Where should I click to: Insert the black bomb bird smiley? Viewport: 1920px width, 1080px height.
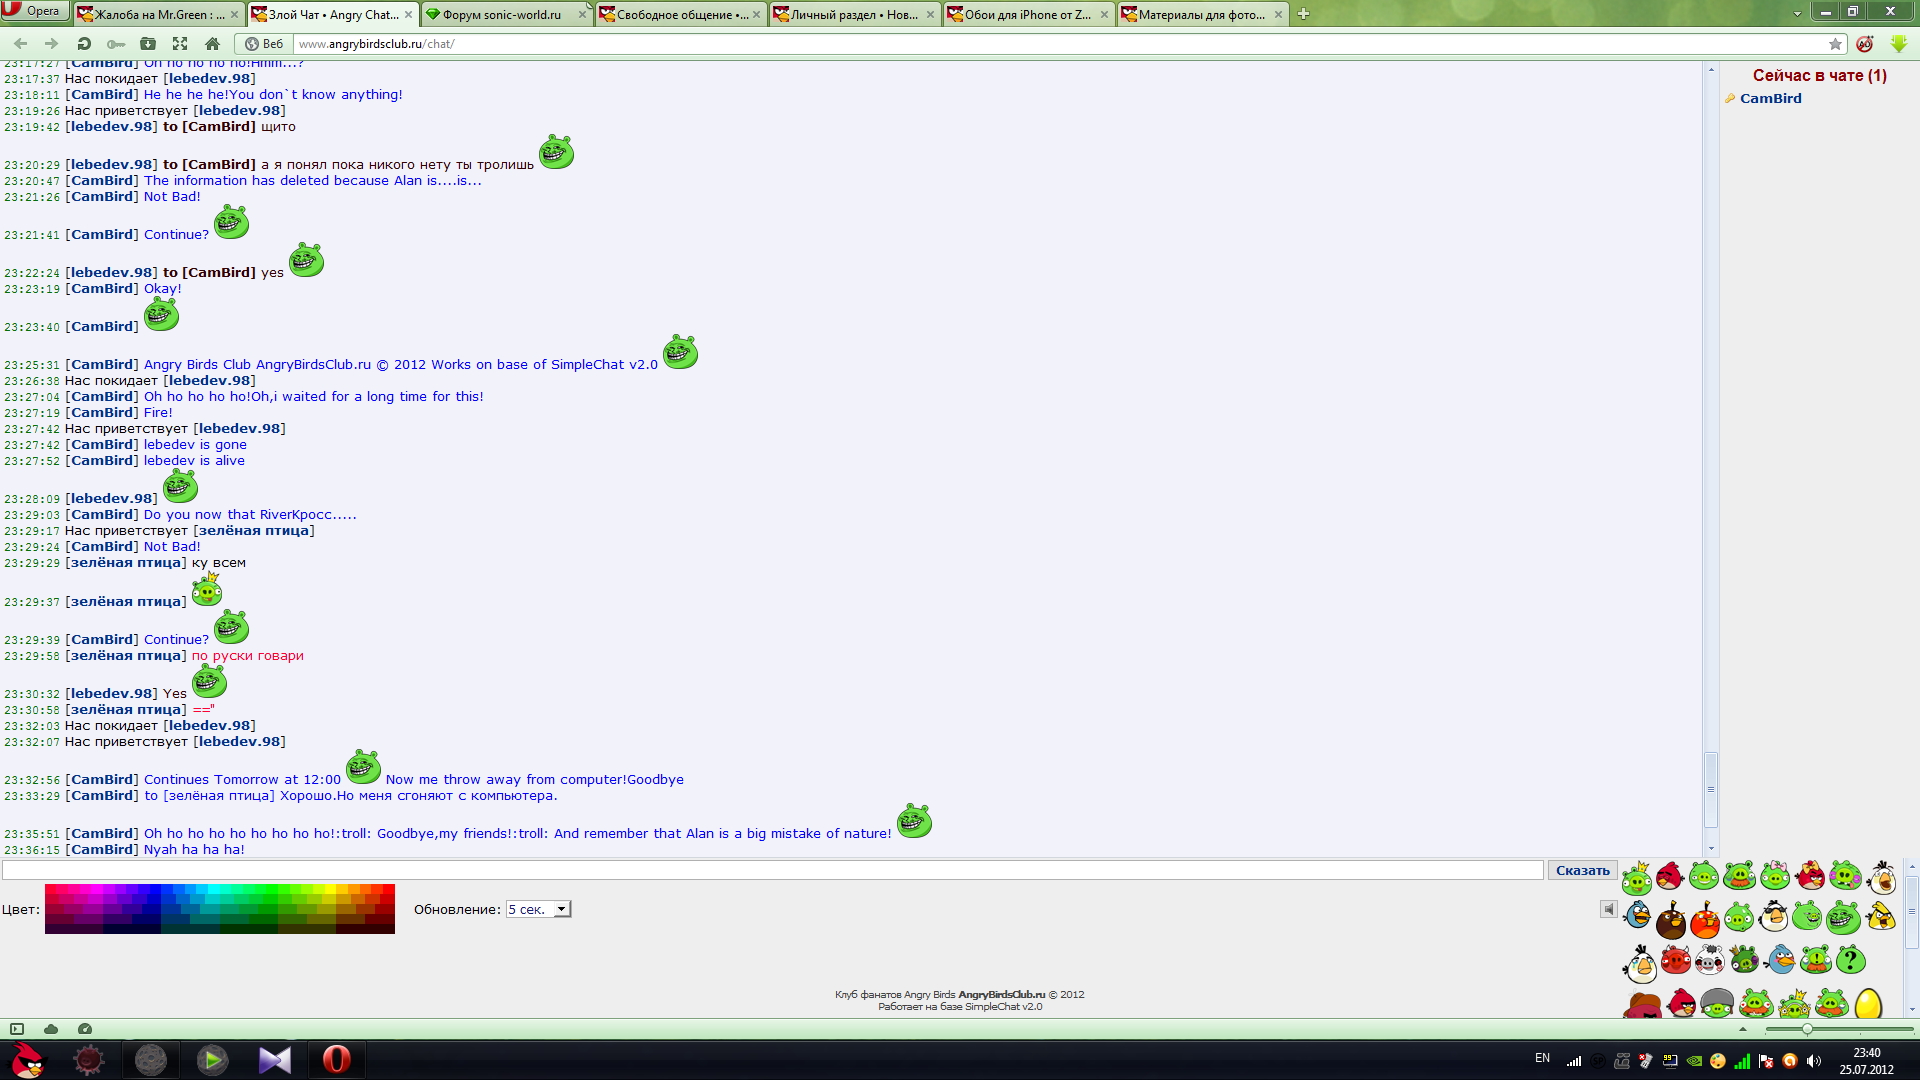[1670, 920]
